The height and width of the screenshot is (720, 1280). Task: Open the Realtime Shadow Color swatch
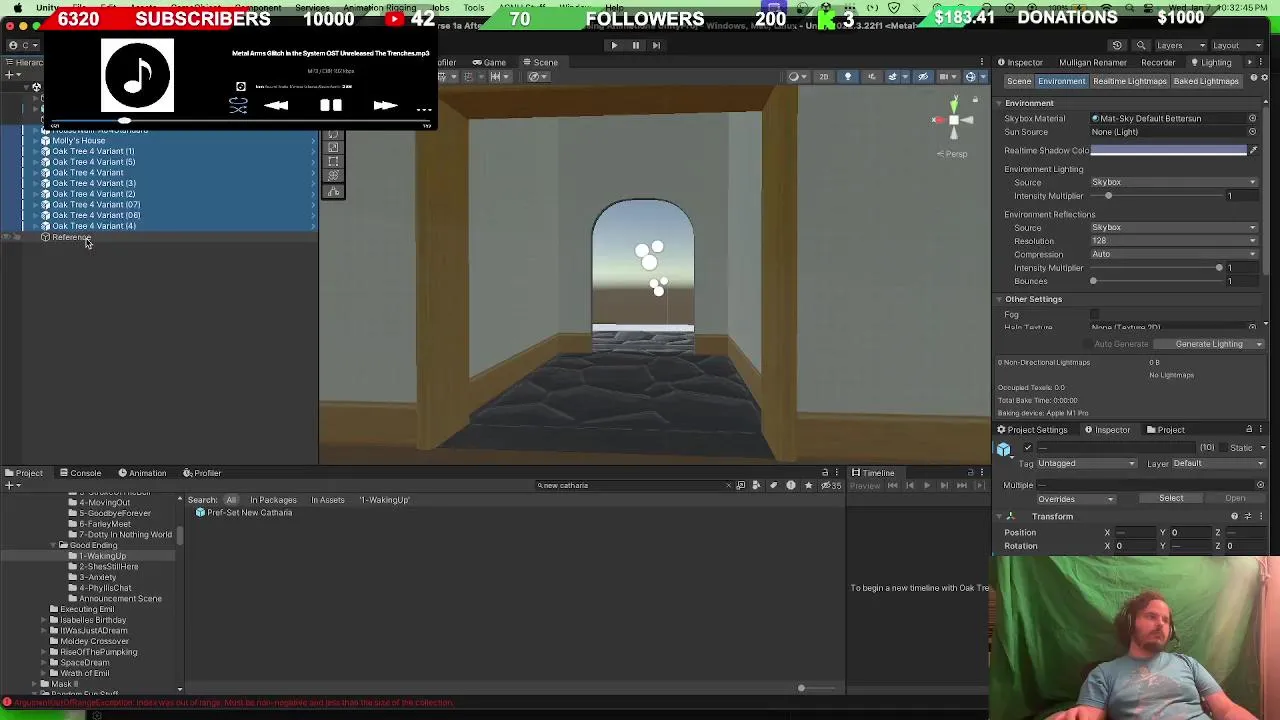pos(1168,150)
